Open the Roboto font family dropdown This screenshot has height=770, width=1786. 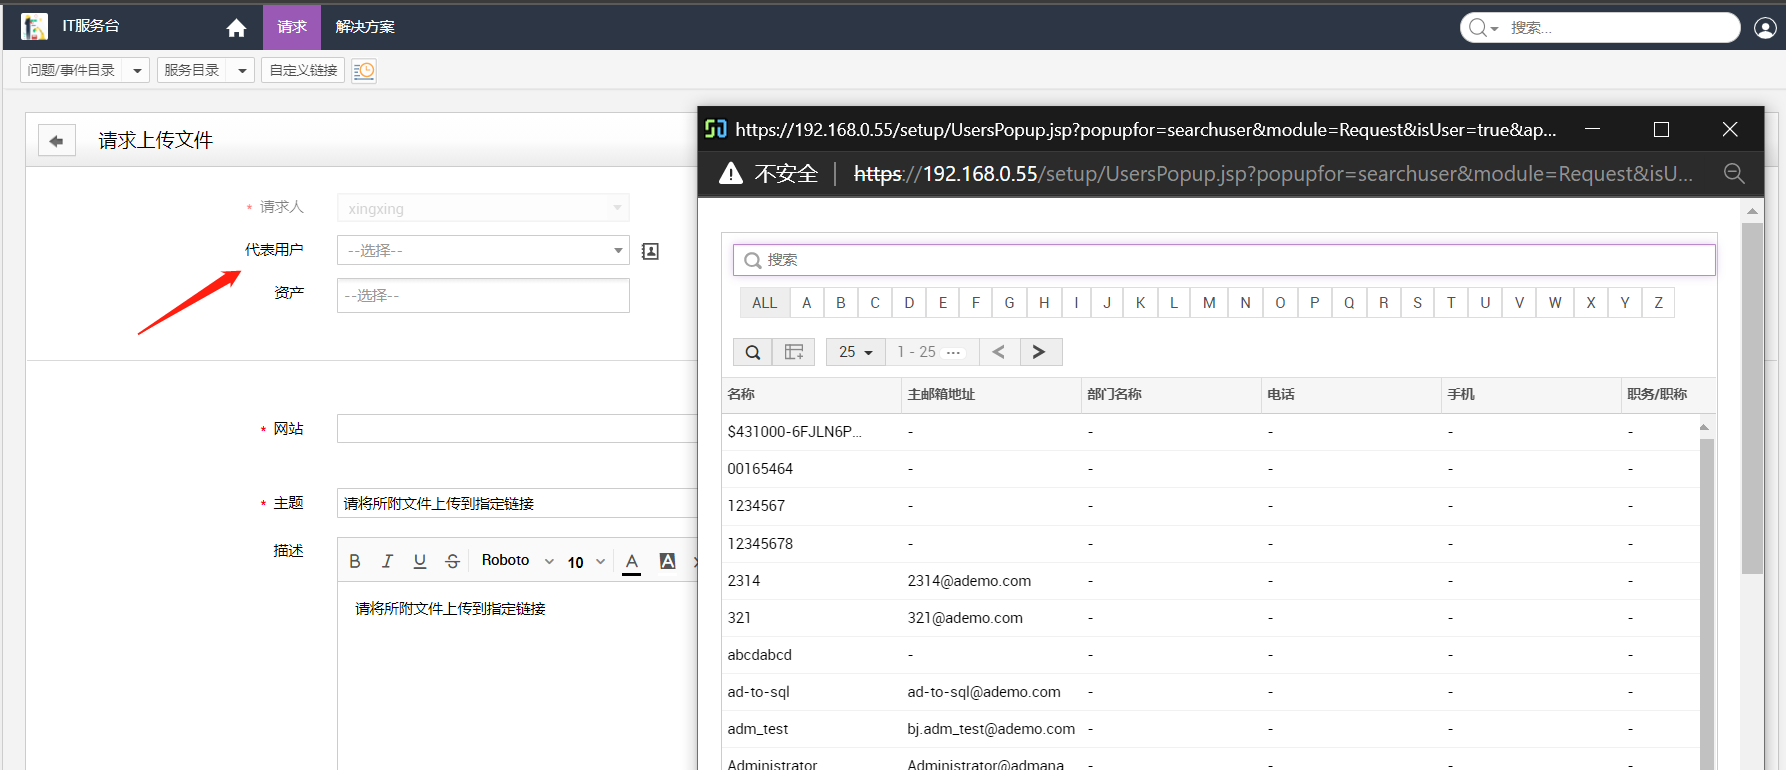517,561
